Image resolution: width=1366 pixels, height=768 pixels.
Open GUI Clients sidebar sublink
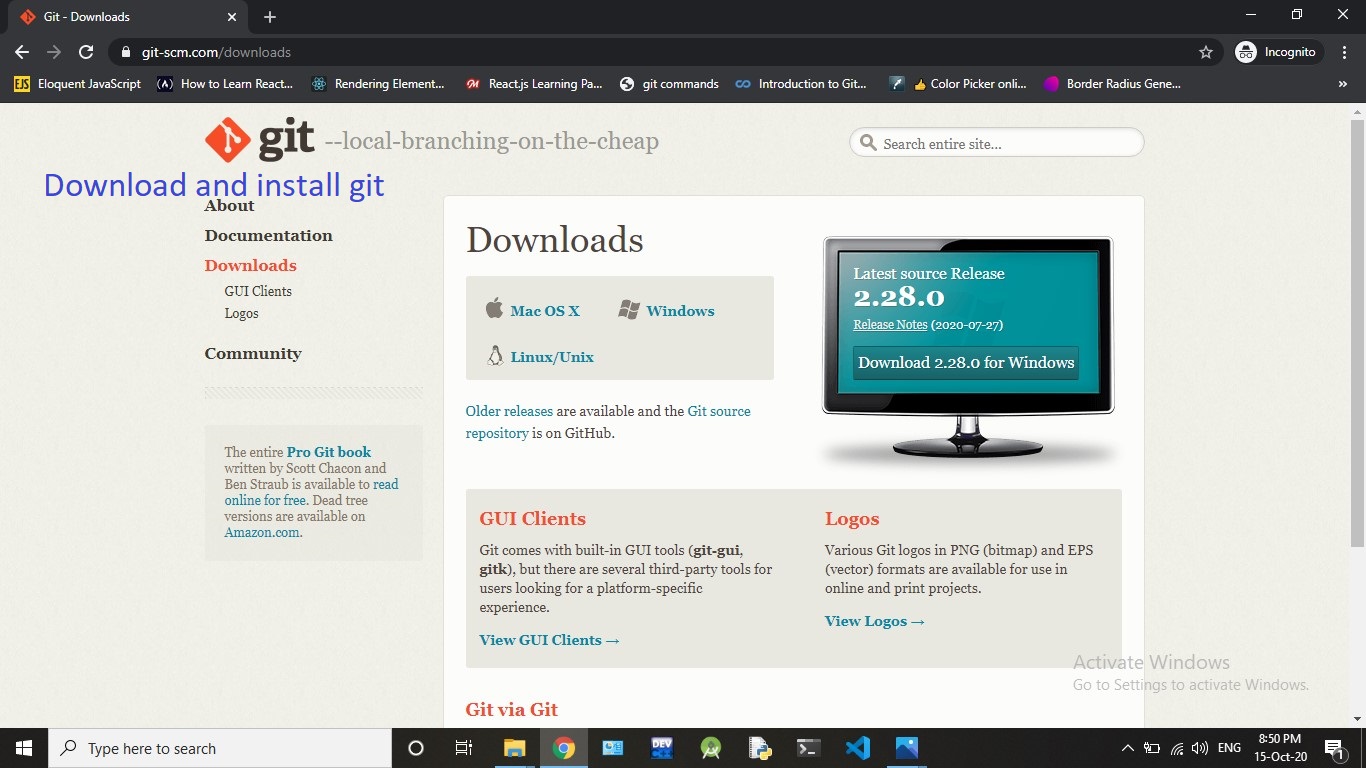[258, 291]
